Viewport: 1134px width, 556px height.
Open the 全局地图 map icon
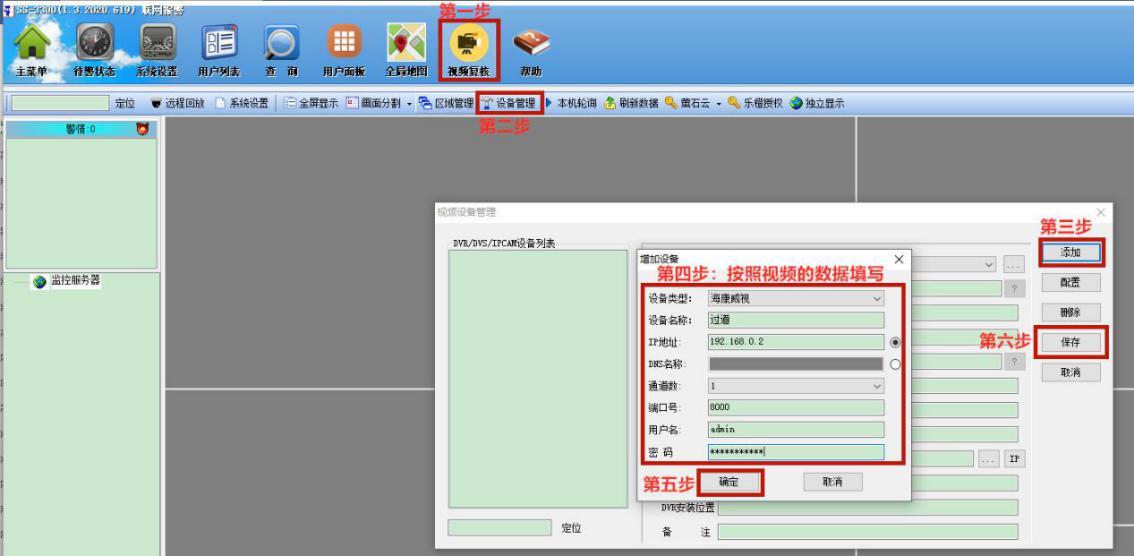click(x=406, y=45)
